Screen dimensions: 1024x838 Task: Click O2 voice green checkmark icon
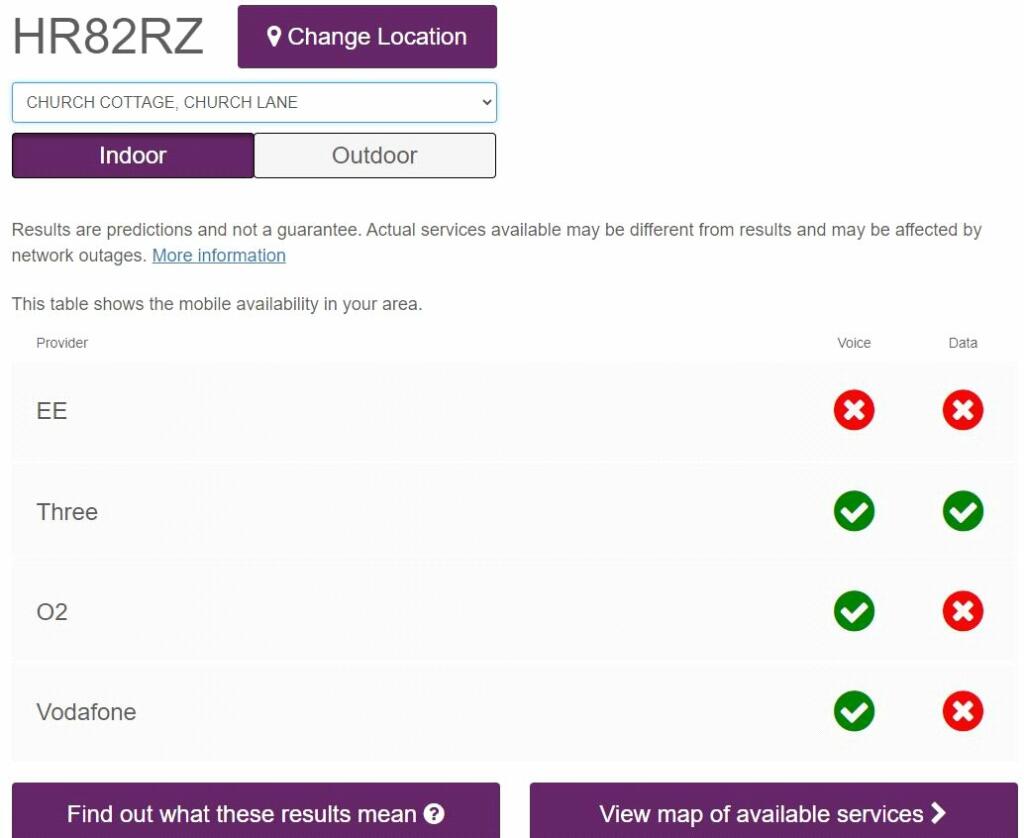[x=854, y=611]
